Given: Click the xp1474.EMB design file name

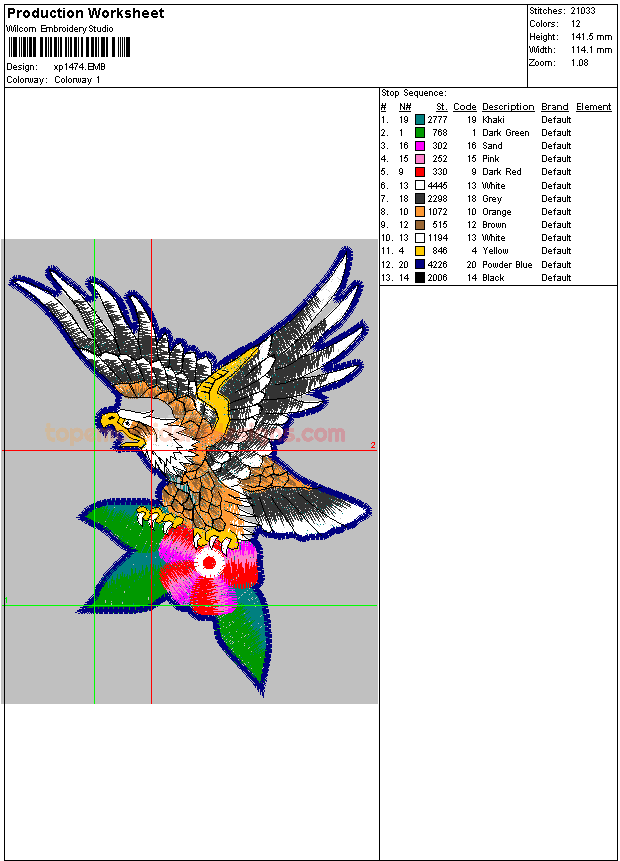Looking at the screenshot, I should point(79,67).
